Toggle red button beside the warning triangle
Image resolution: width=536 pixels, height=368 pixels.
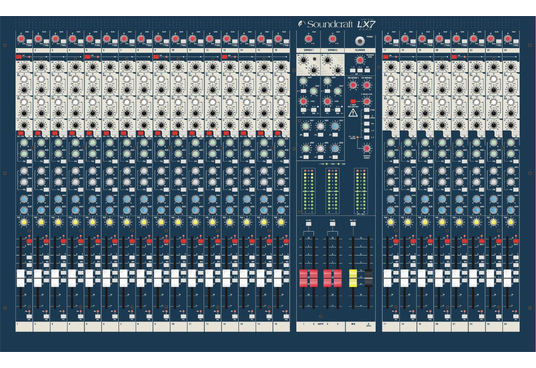coord(353,101)
